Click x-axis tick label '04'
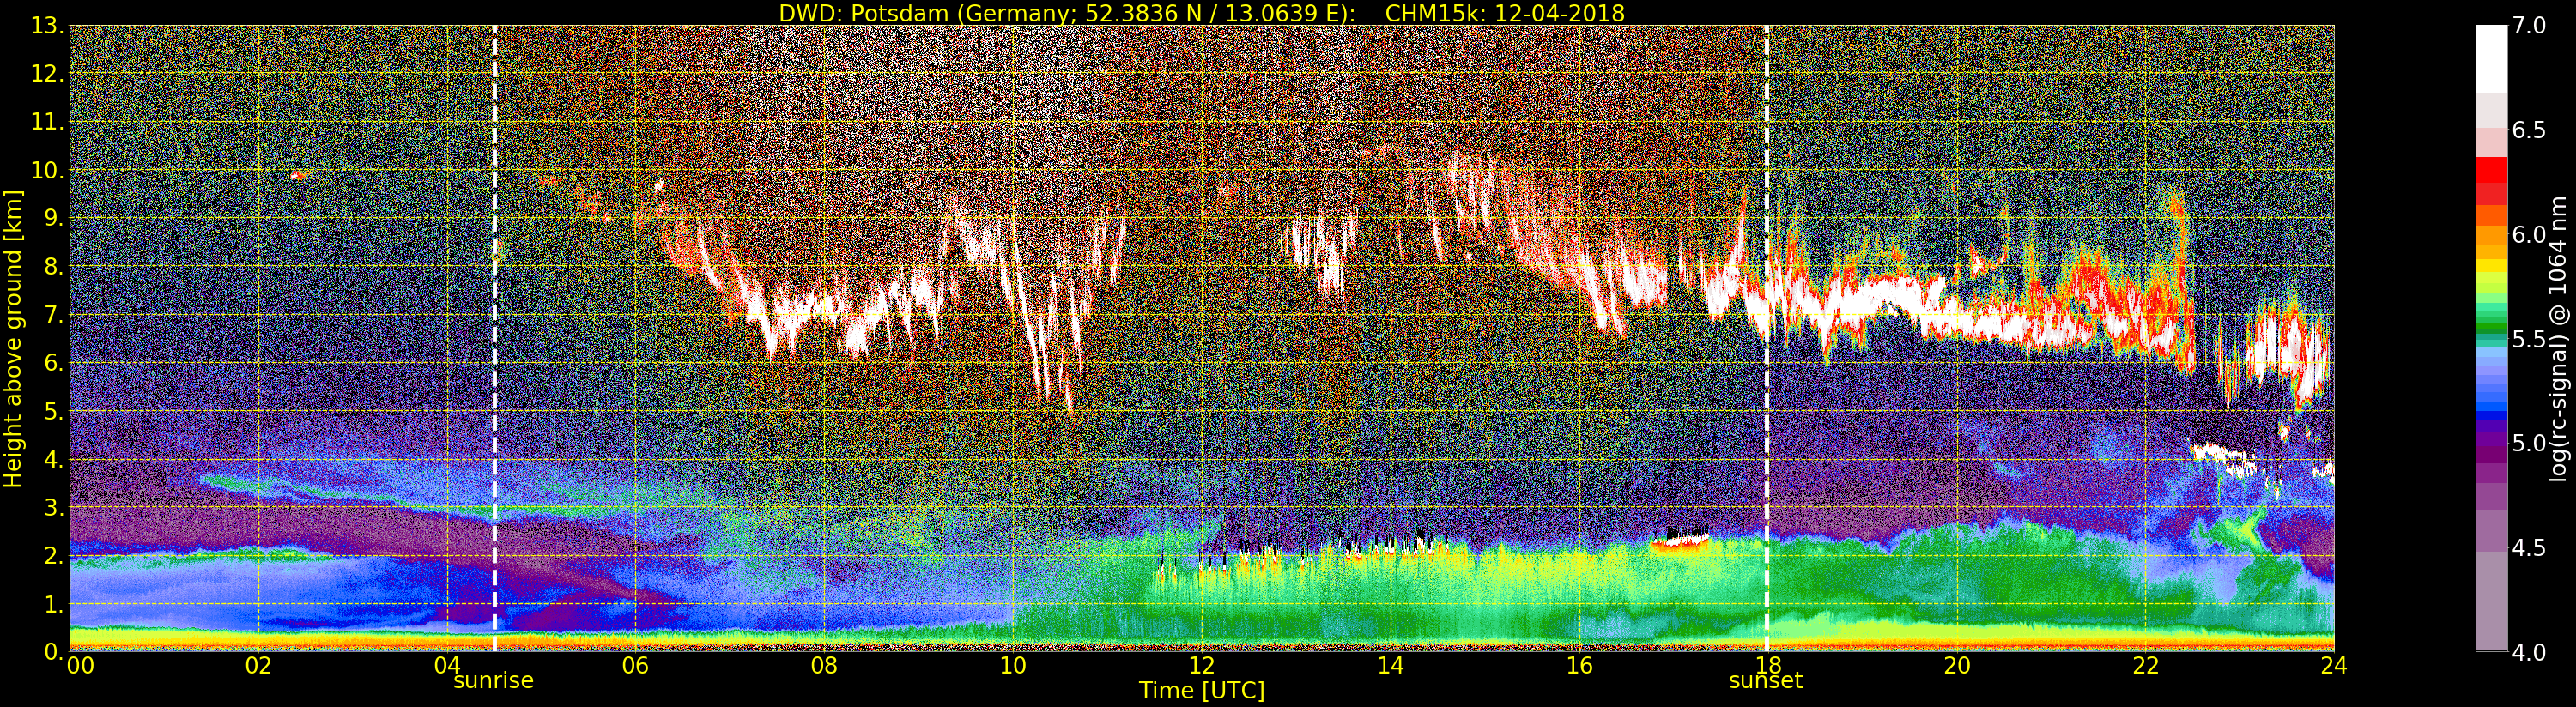Image resolution: width=2576 pixels, height=707 pixels. click(447, 666)
